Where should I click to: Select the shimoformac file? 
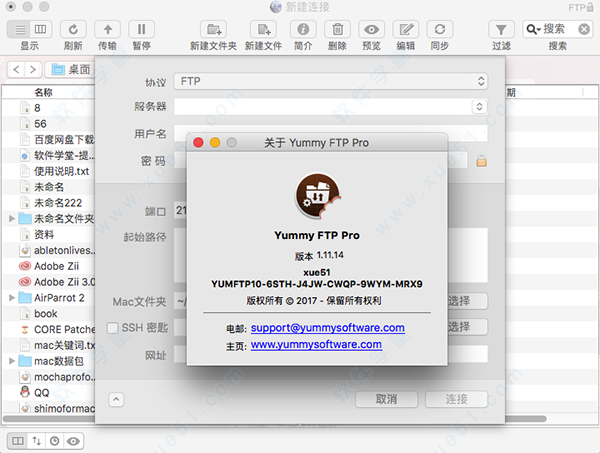pyautogui.click(x=64, y=408)
